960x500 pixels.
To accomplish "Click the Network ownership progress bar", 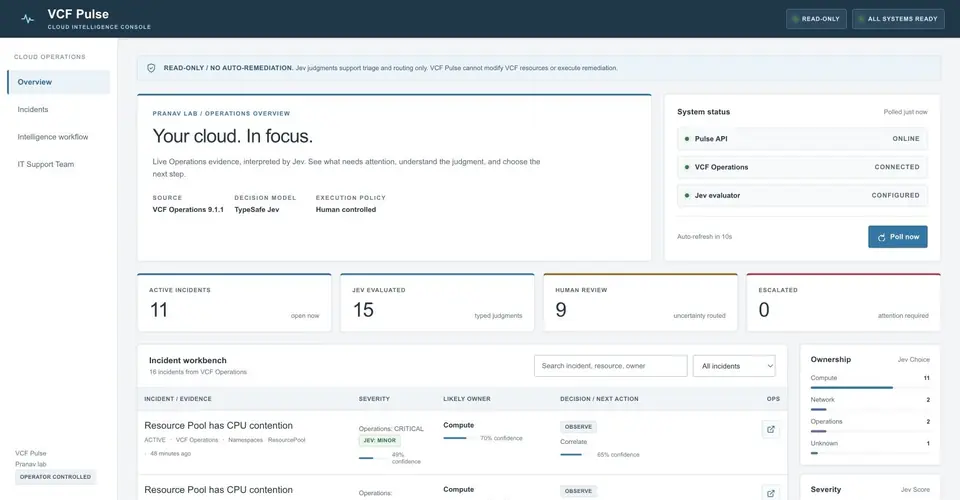I will pos(870,409).
